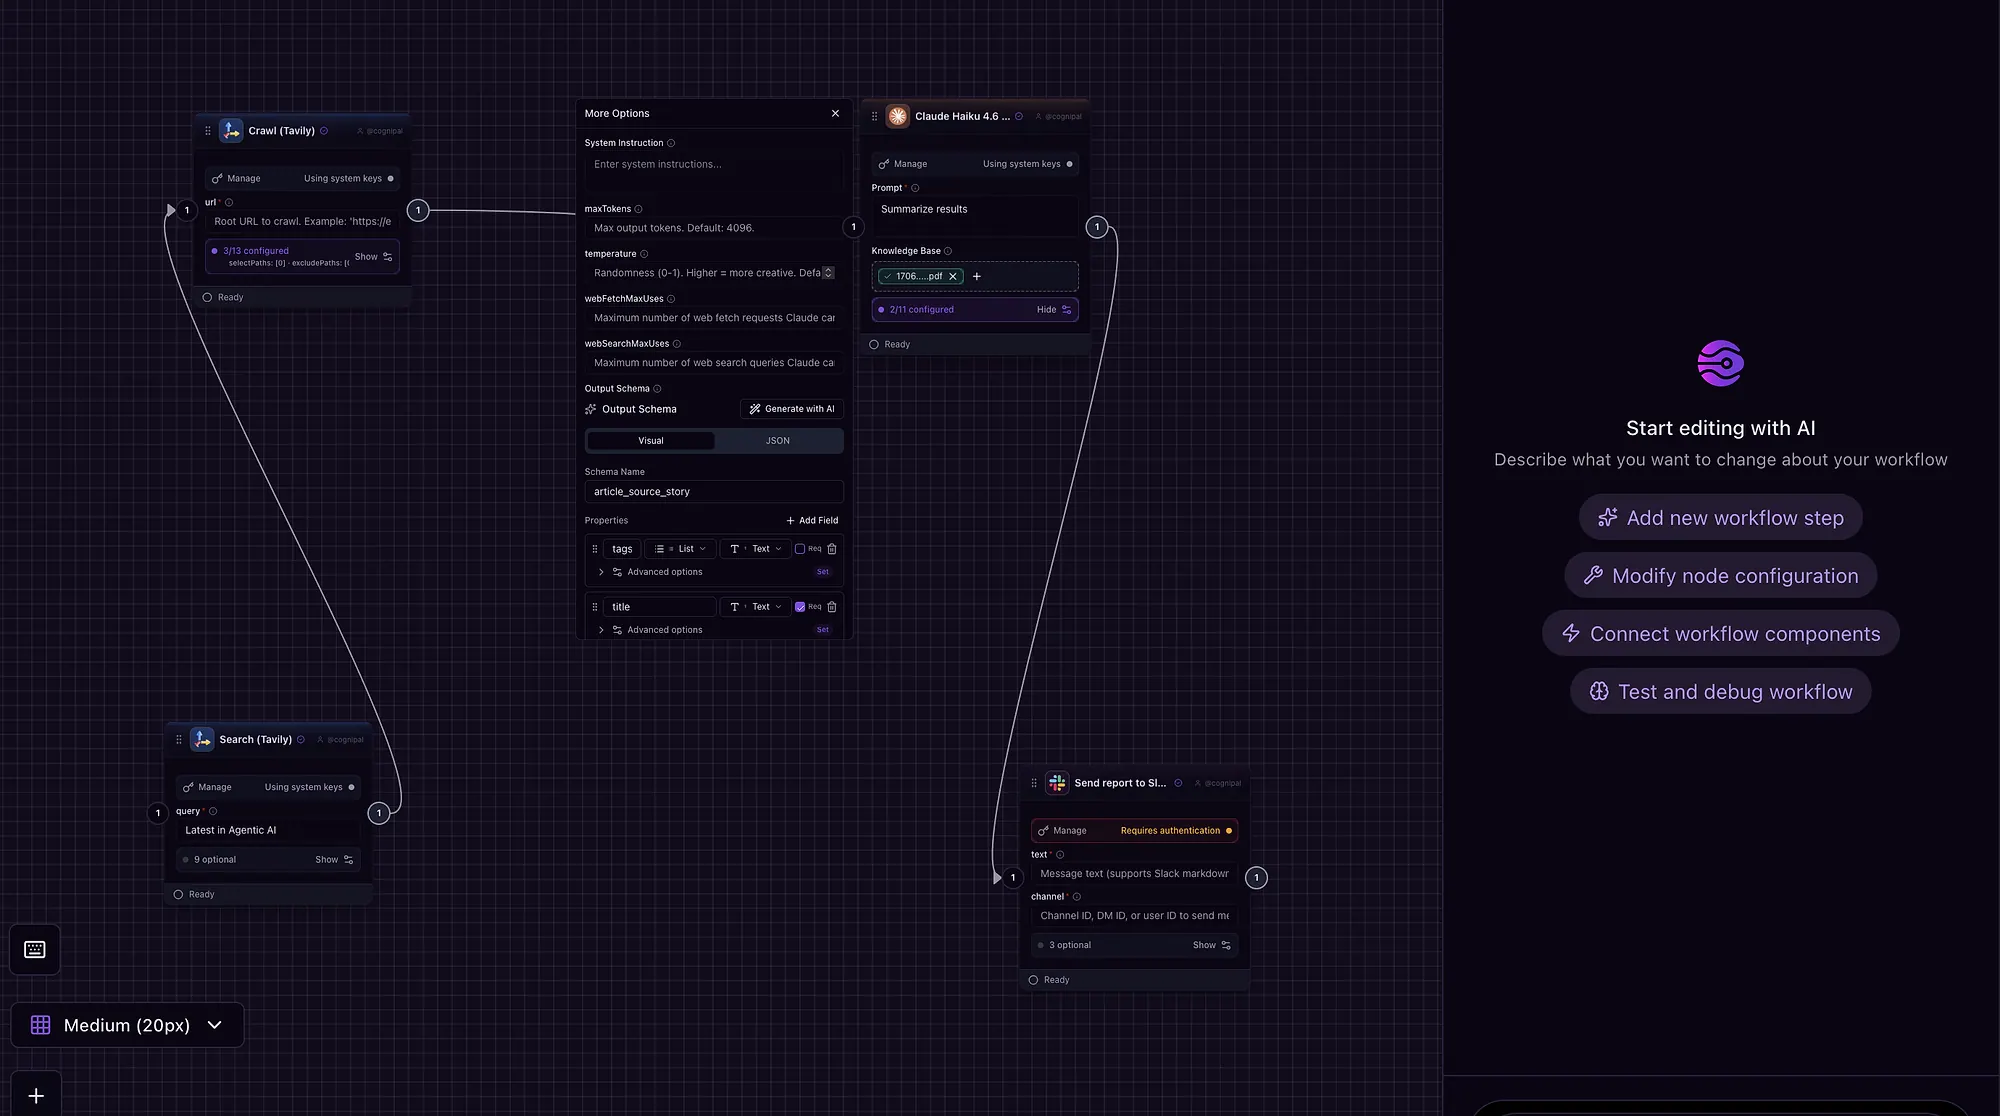Click the Add new workflow step button
2000x1116 pixels.
pyautogui.click(x=1720, y=517)
